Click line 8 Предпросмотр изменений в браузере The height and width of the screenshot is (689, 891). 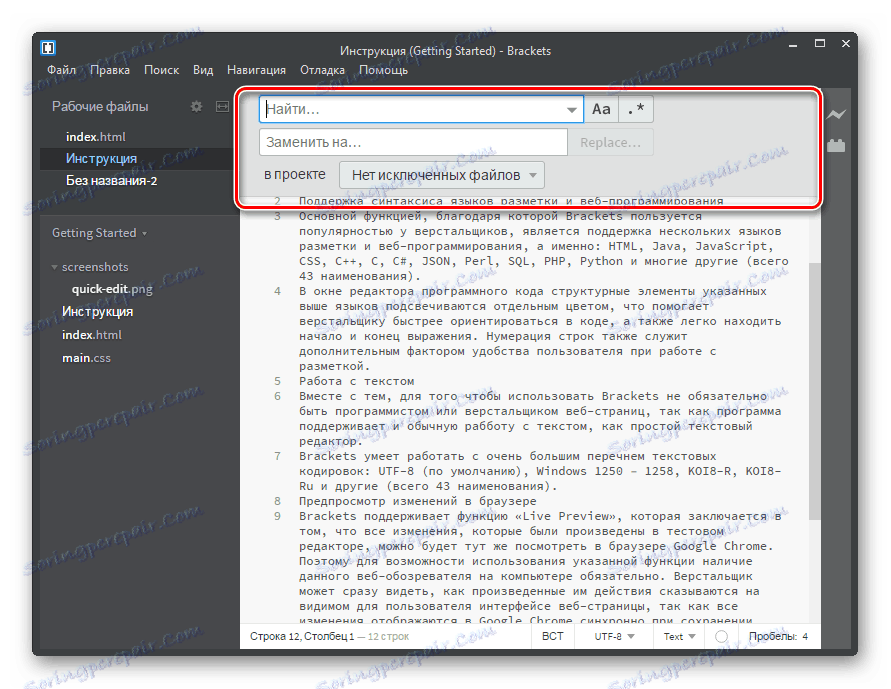tap(418, 501)
